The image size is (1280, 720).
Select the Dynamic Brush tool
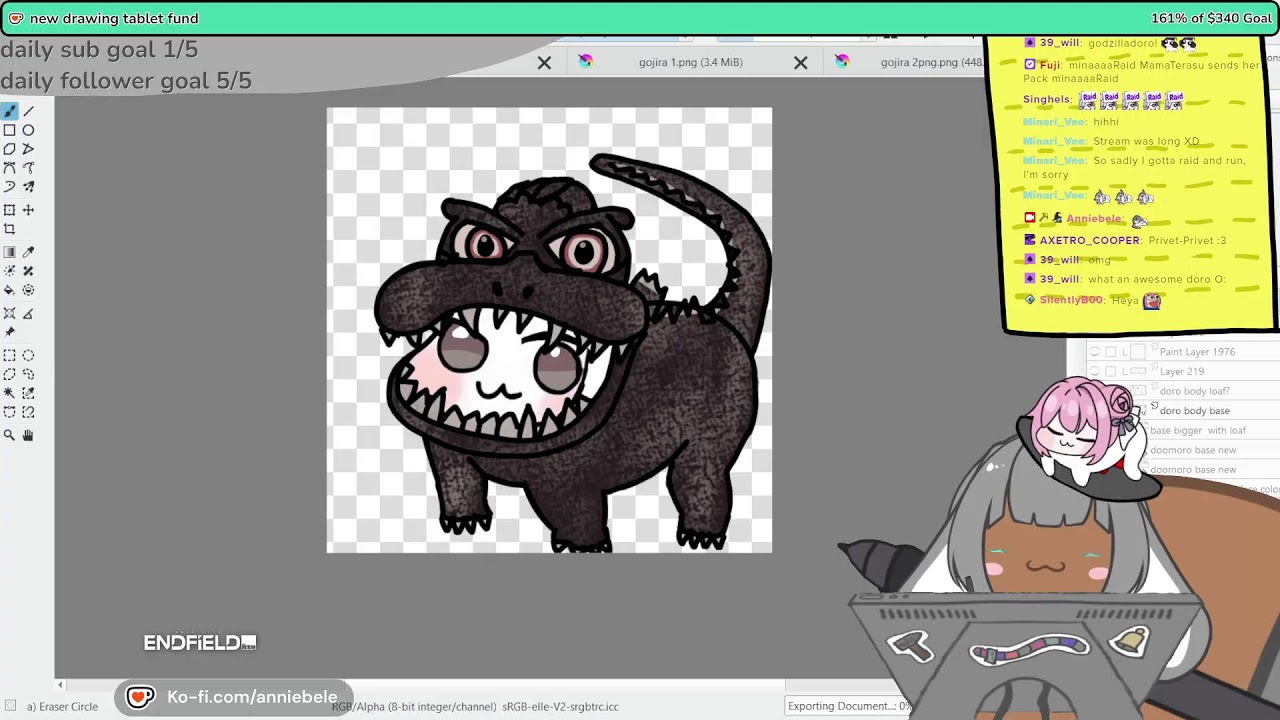click(9, 187)
